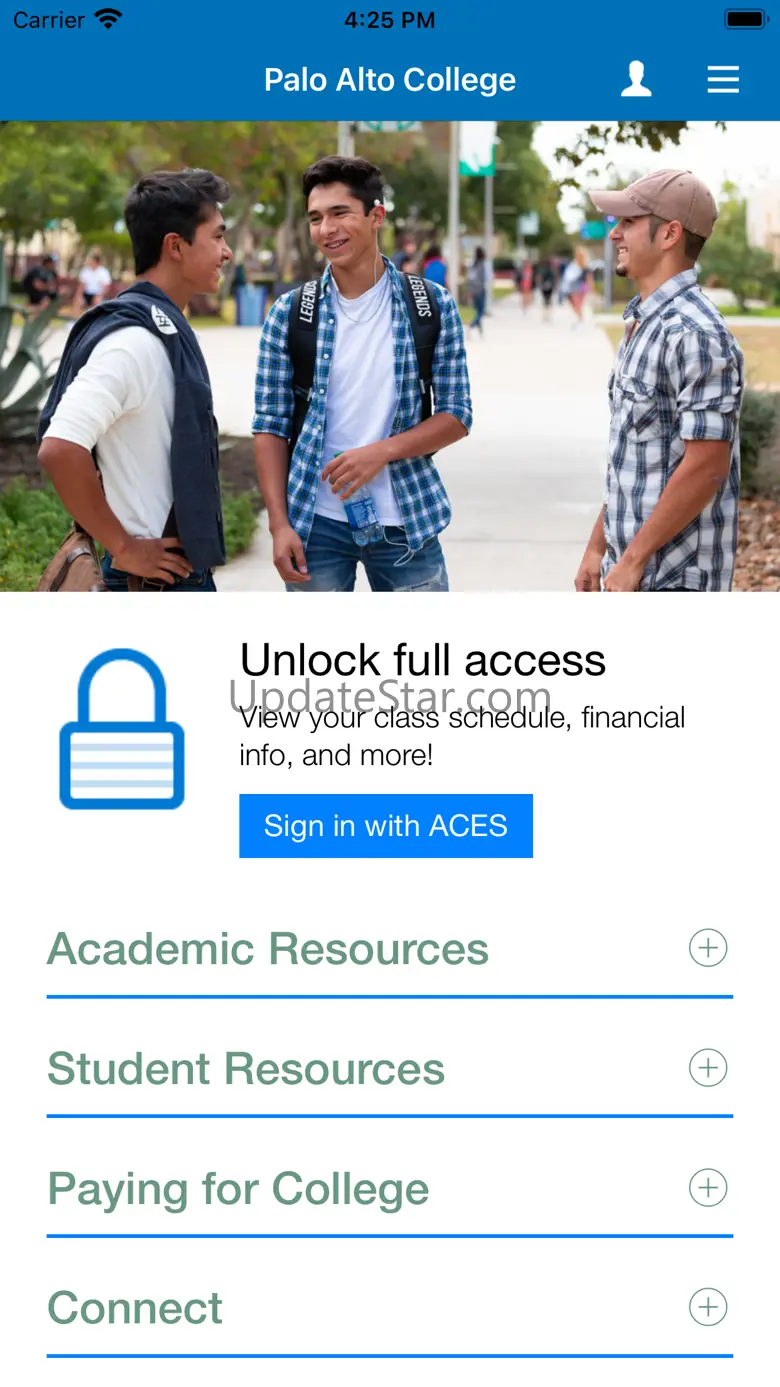Image resolution: width=780 pixels, height=1387 pixels.
Task: Tap the blue padlock icon
Action: point(122,729)
